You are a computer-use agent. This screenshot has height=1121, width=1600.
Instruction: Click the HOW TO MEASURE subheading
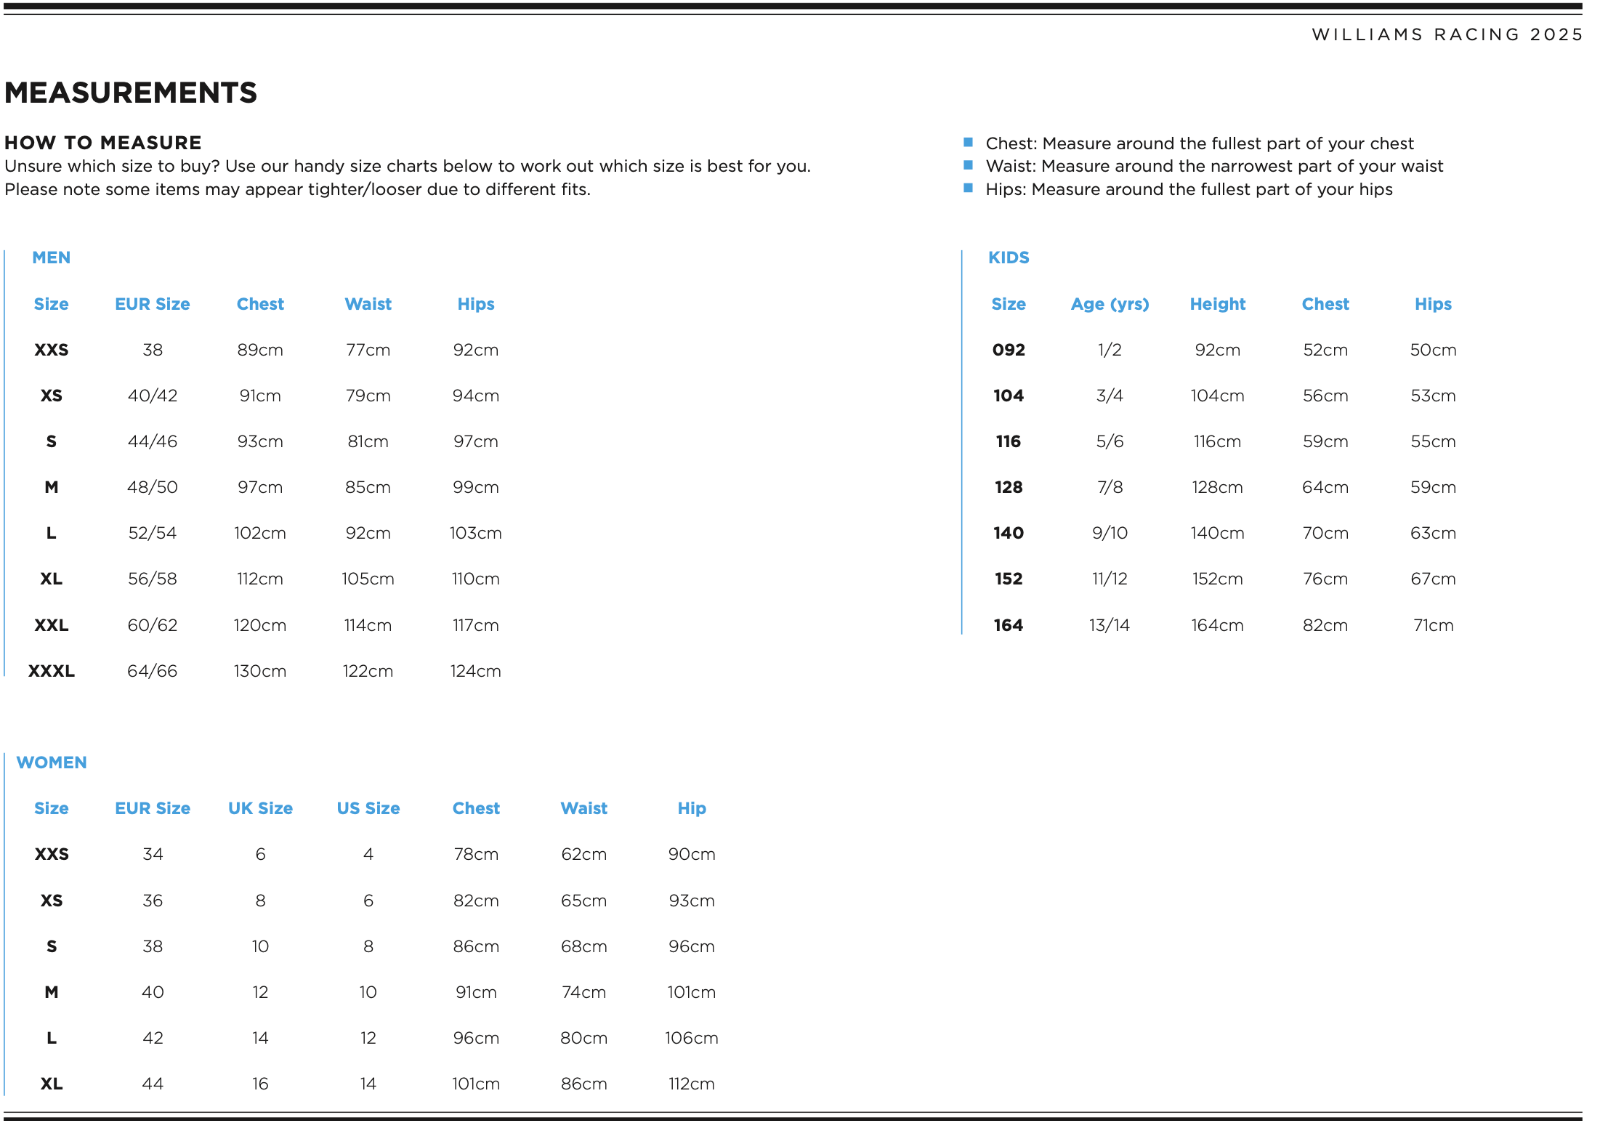(x=103, y=142)
